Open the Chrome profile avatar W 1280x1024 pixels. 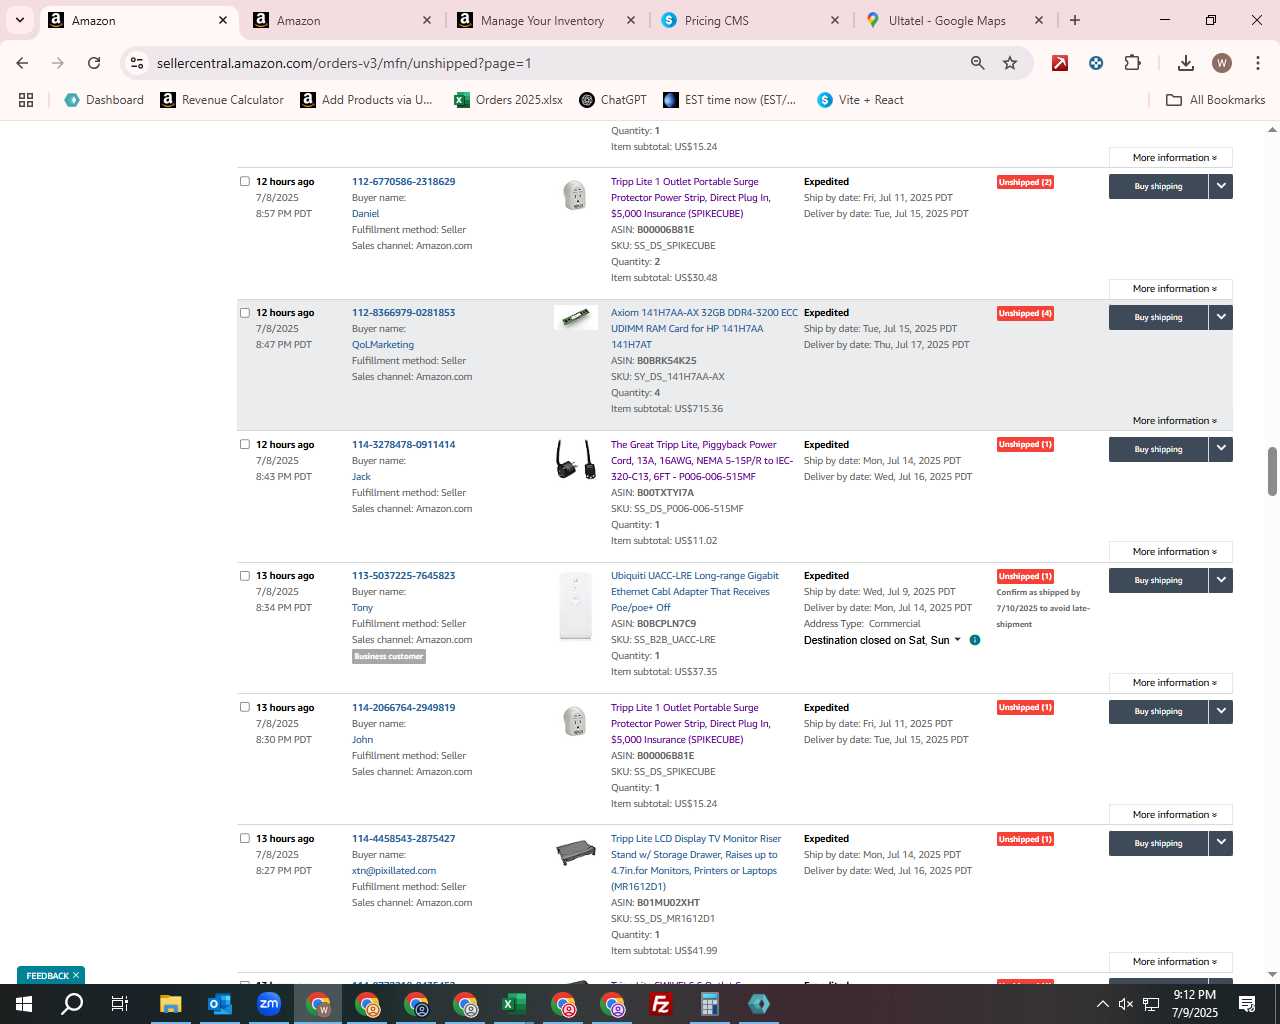[x=1221, y=63]
